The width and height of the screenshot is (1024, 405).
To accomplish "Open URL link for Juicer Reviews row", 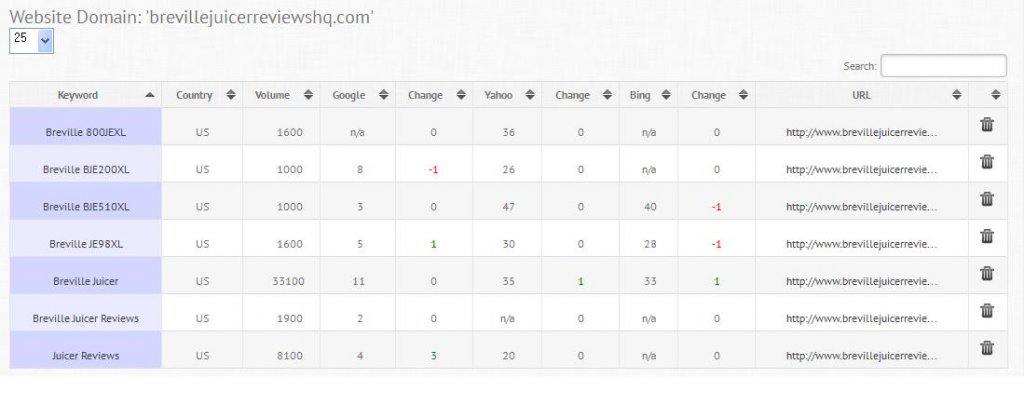I will pyautogui.click(x=862, y=356).
